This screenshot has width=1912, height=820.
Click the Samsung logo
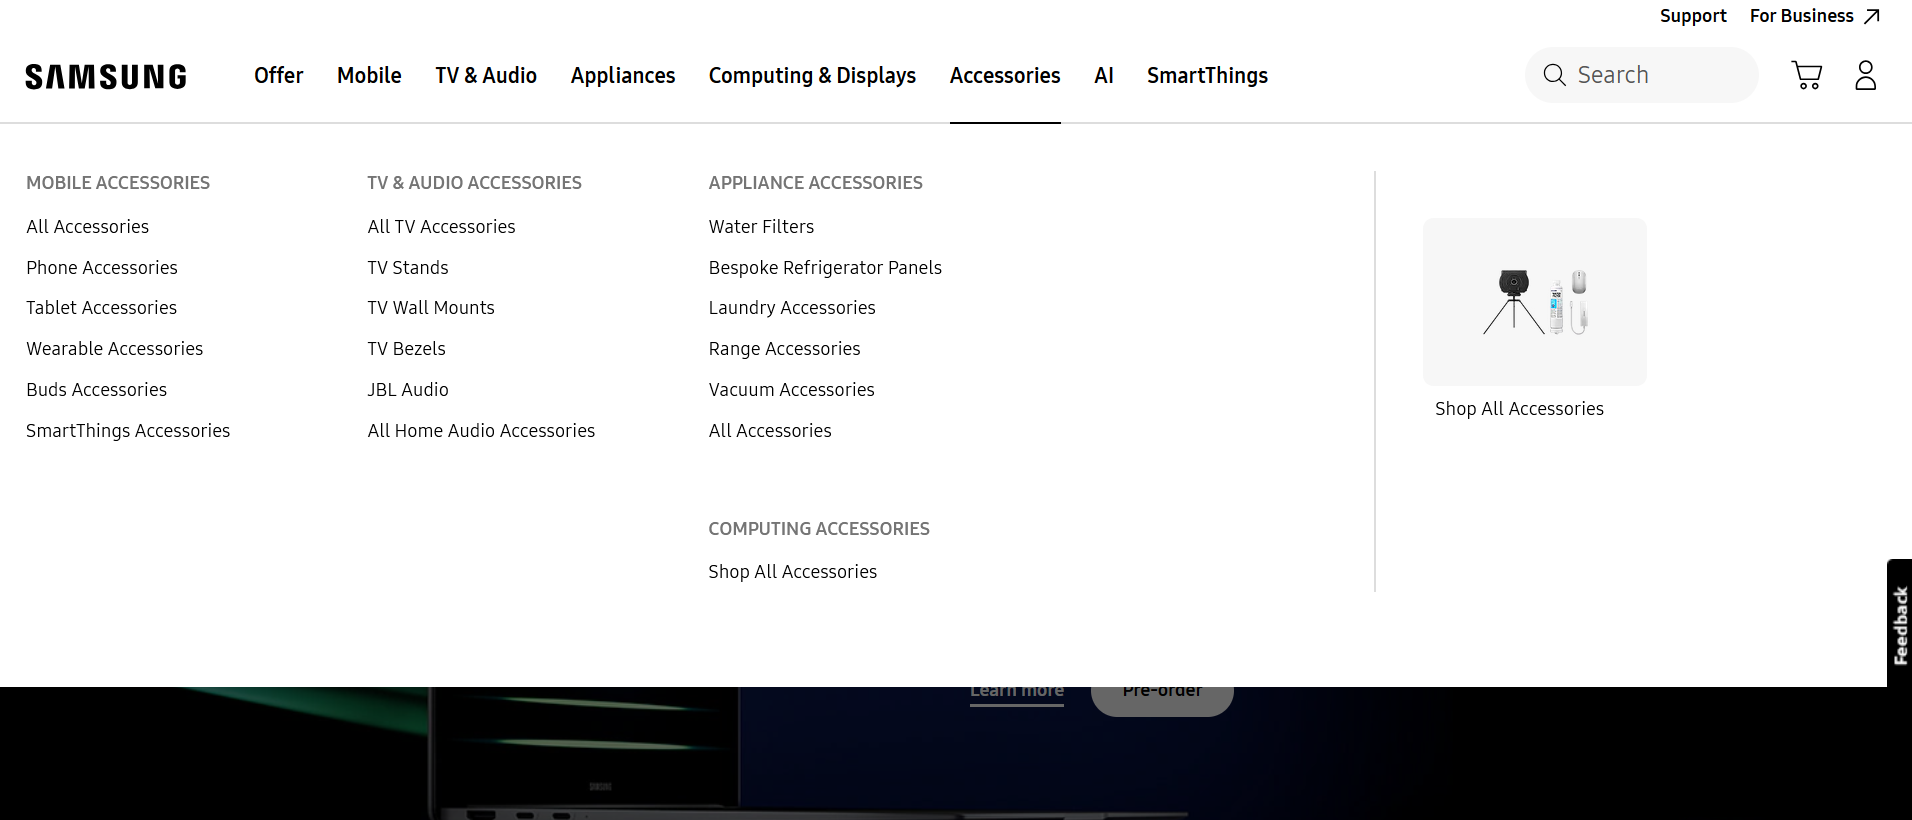coord(106,76)
